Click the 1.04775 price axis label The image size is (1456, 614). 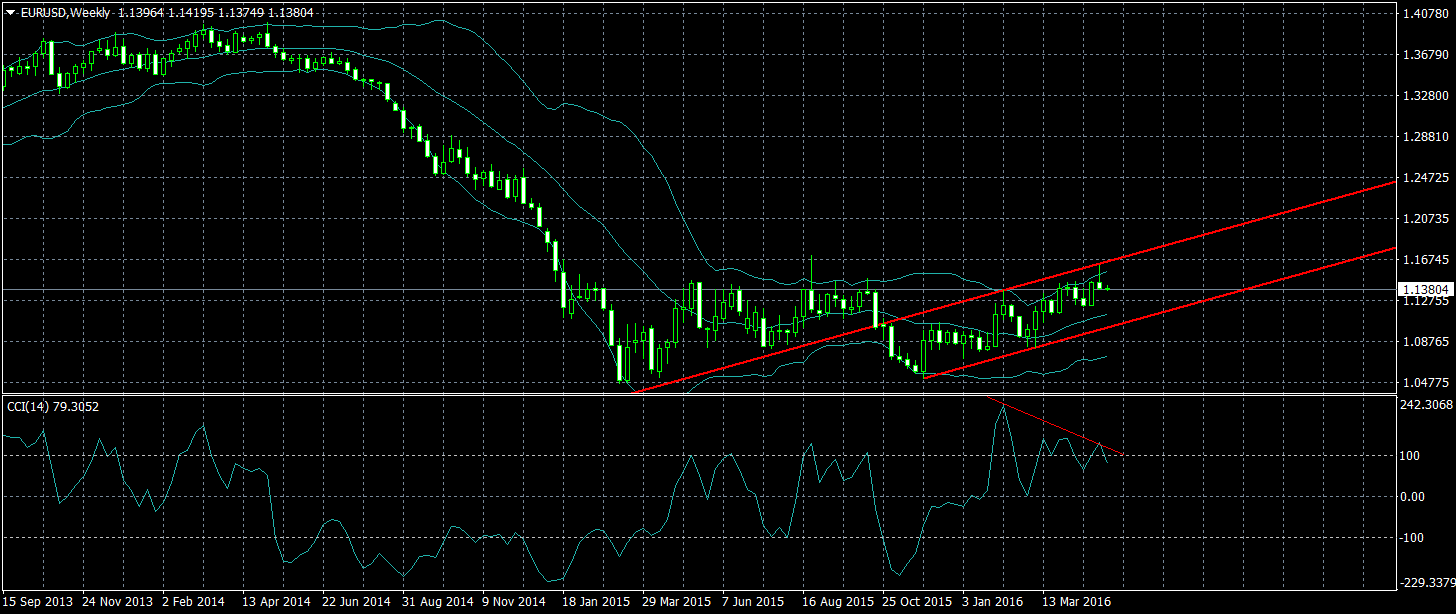(x=1425, y=383)
